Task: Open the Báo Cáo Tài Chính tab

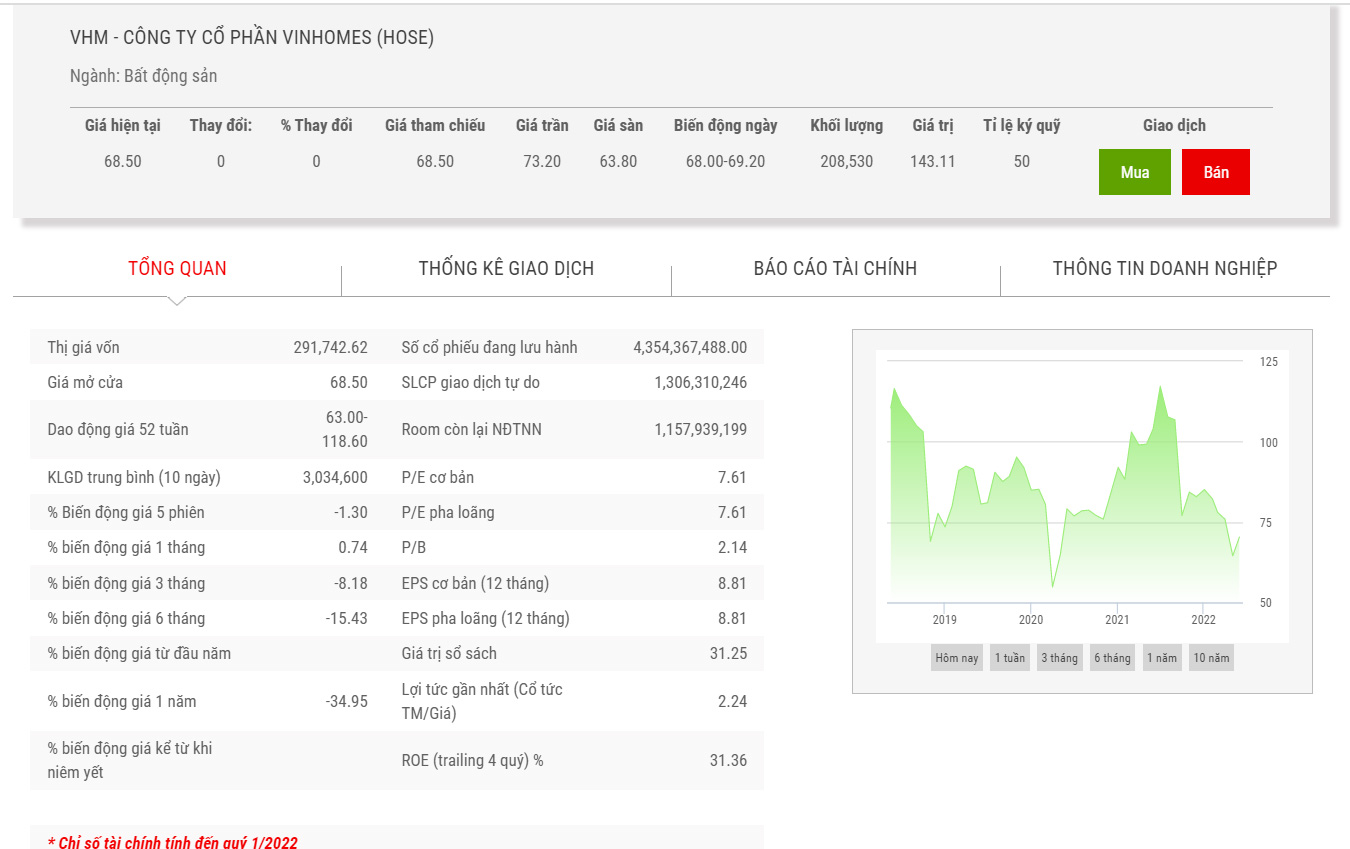Action: (835, 268)
